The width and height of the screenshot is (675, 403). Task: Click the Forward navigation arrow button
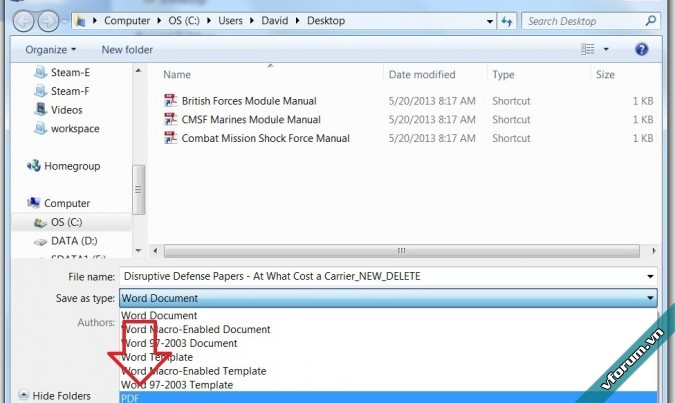click(x=48, y=21)
